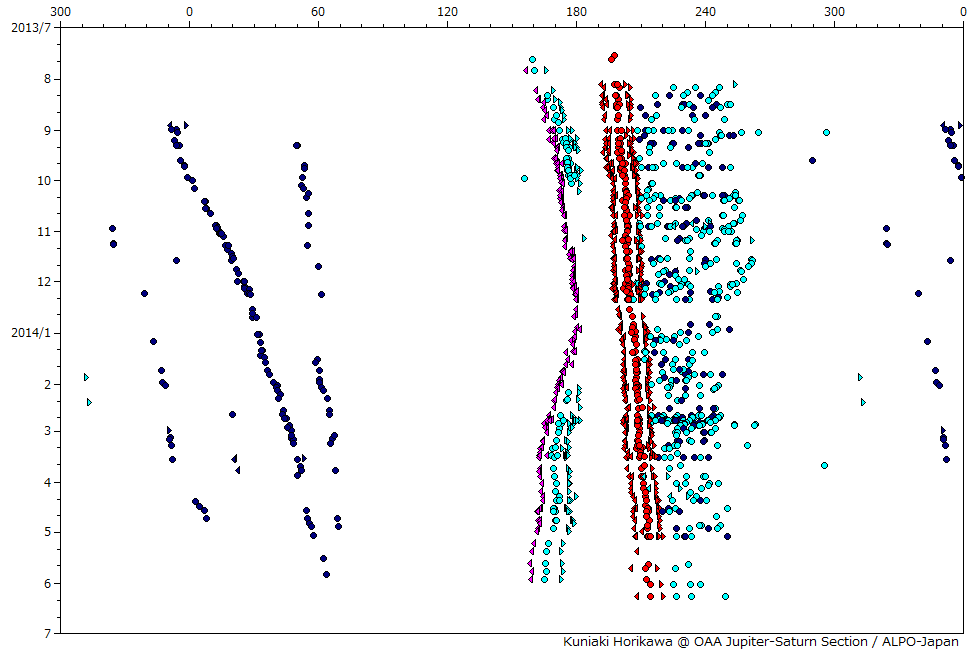Image resolution: width=980 pixels, height=650 pixels.
Task: Select the month 10 label on left axis
Action: pyautogui.click(x=44, y=181)
